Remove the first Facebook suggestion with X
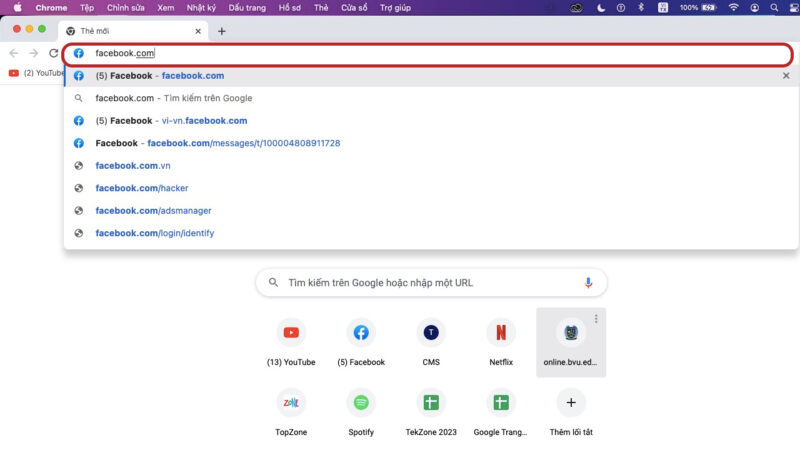This screenshot has width=800, height=450. (x=786, y=76)
